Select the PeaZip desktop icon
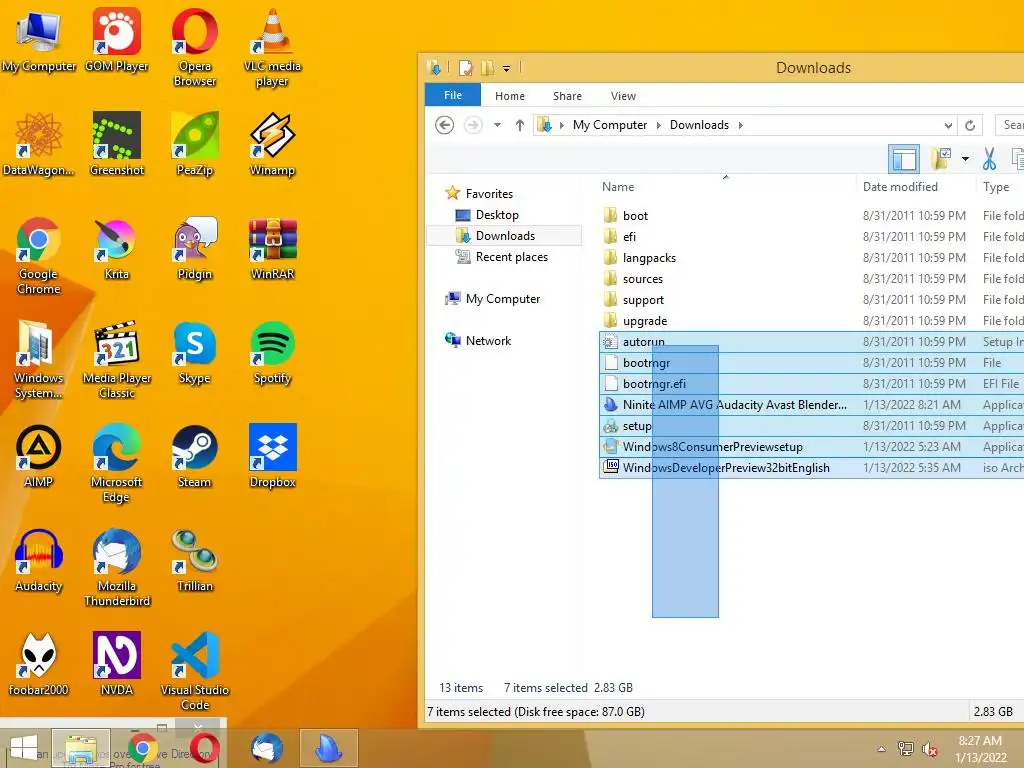This screenshot has width=1024, height=768. [195, 144]
